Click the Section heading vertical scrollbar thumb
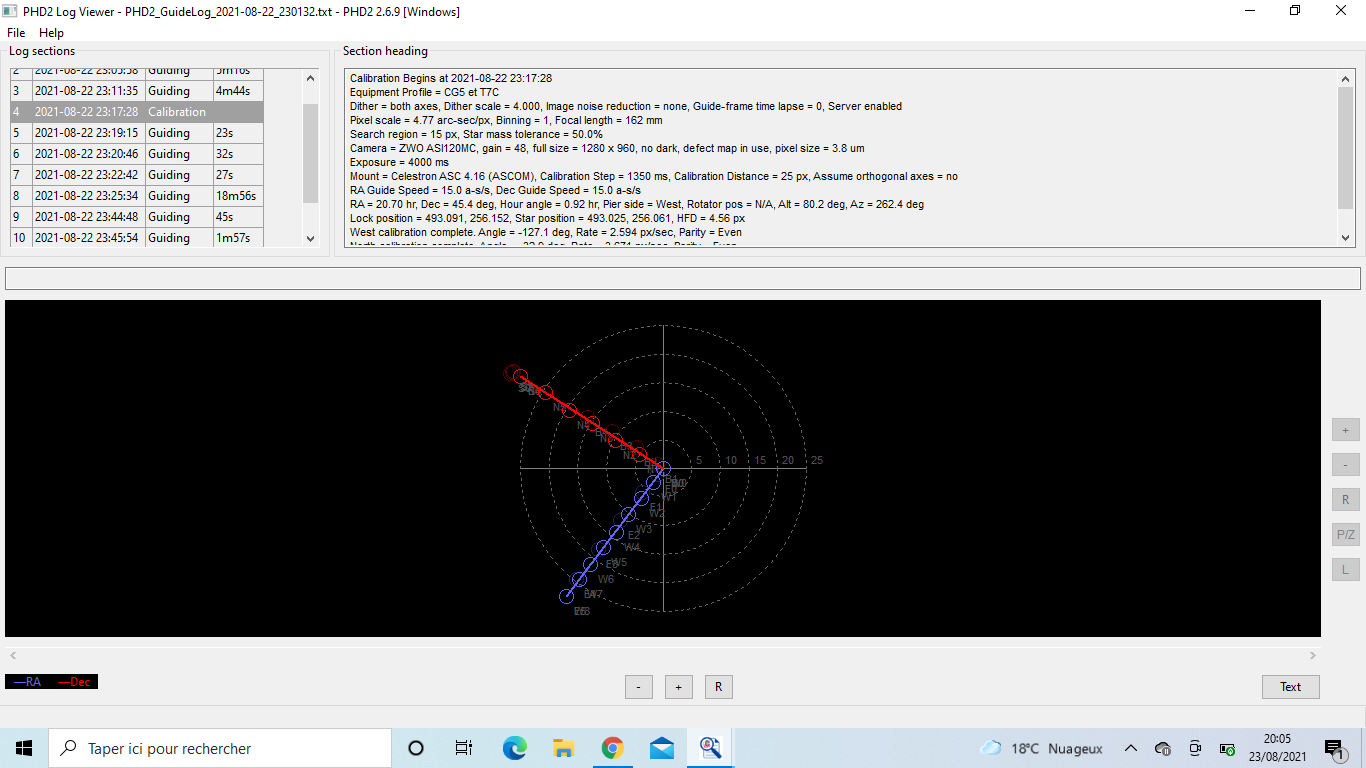 pyautogui.click(x=1346, y=148)
